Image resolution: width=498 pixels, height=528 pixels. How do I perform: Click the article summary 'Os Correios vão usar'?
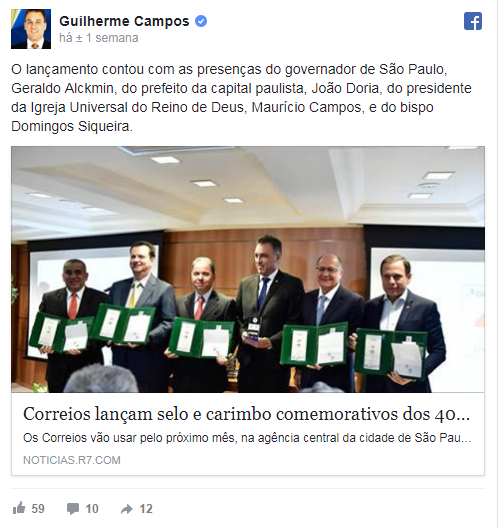247,438
